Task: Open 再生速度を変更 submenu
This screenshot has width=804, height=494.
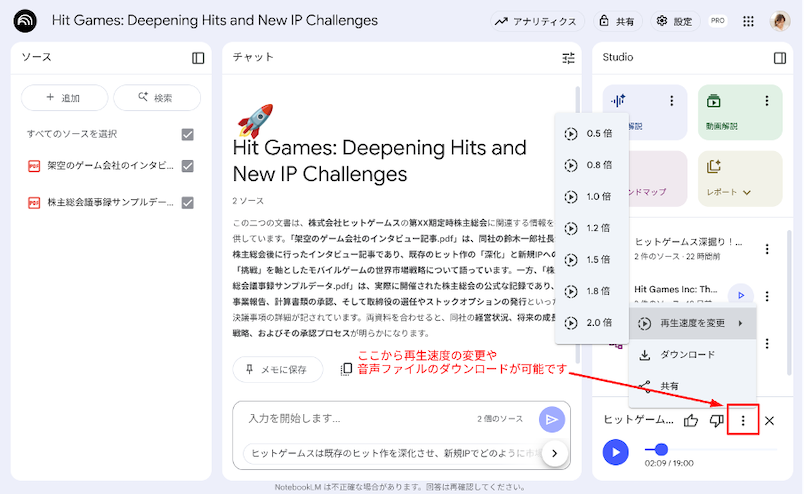Action: pyautogui.click(x=693, y=323)
